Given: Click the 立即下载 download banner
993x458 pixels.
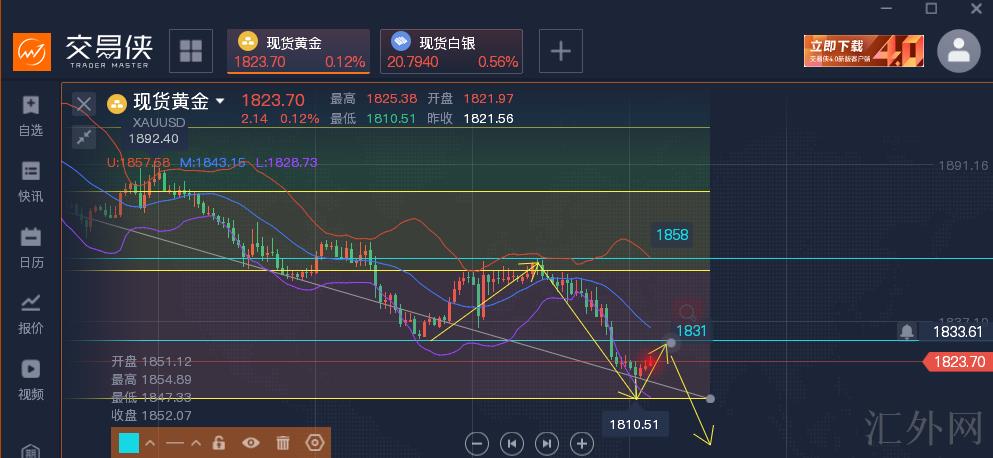Looking at the screenshot, I should [x=863, y=51].
